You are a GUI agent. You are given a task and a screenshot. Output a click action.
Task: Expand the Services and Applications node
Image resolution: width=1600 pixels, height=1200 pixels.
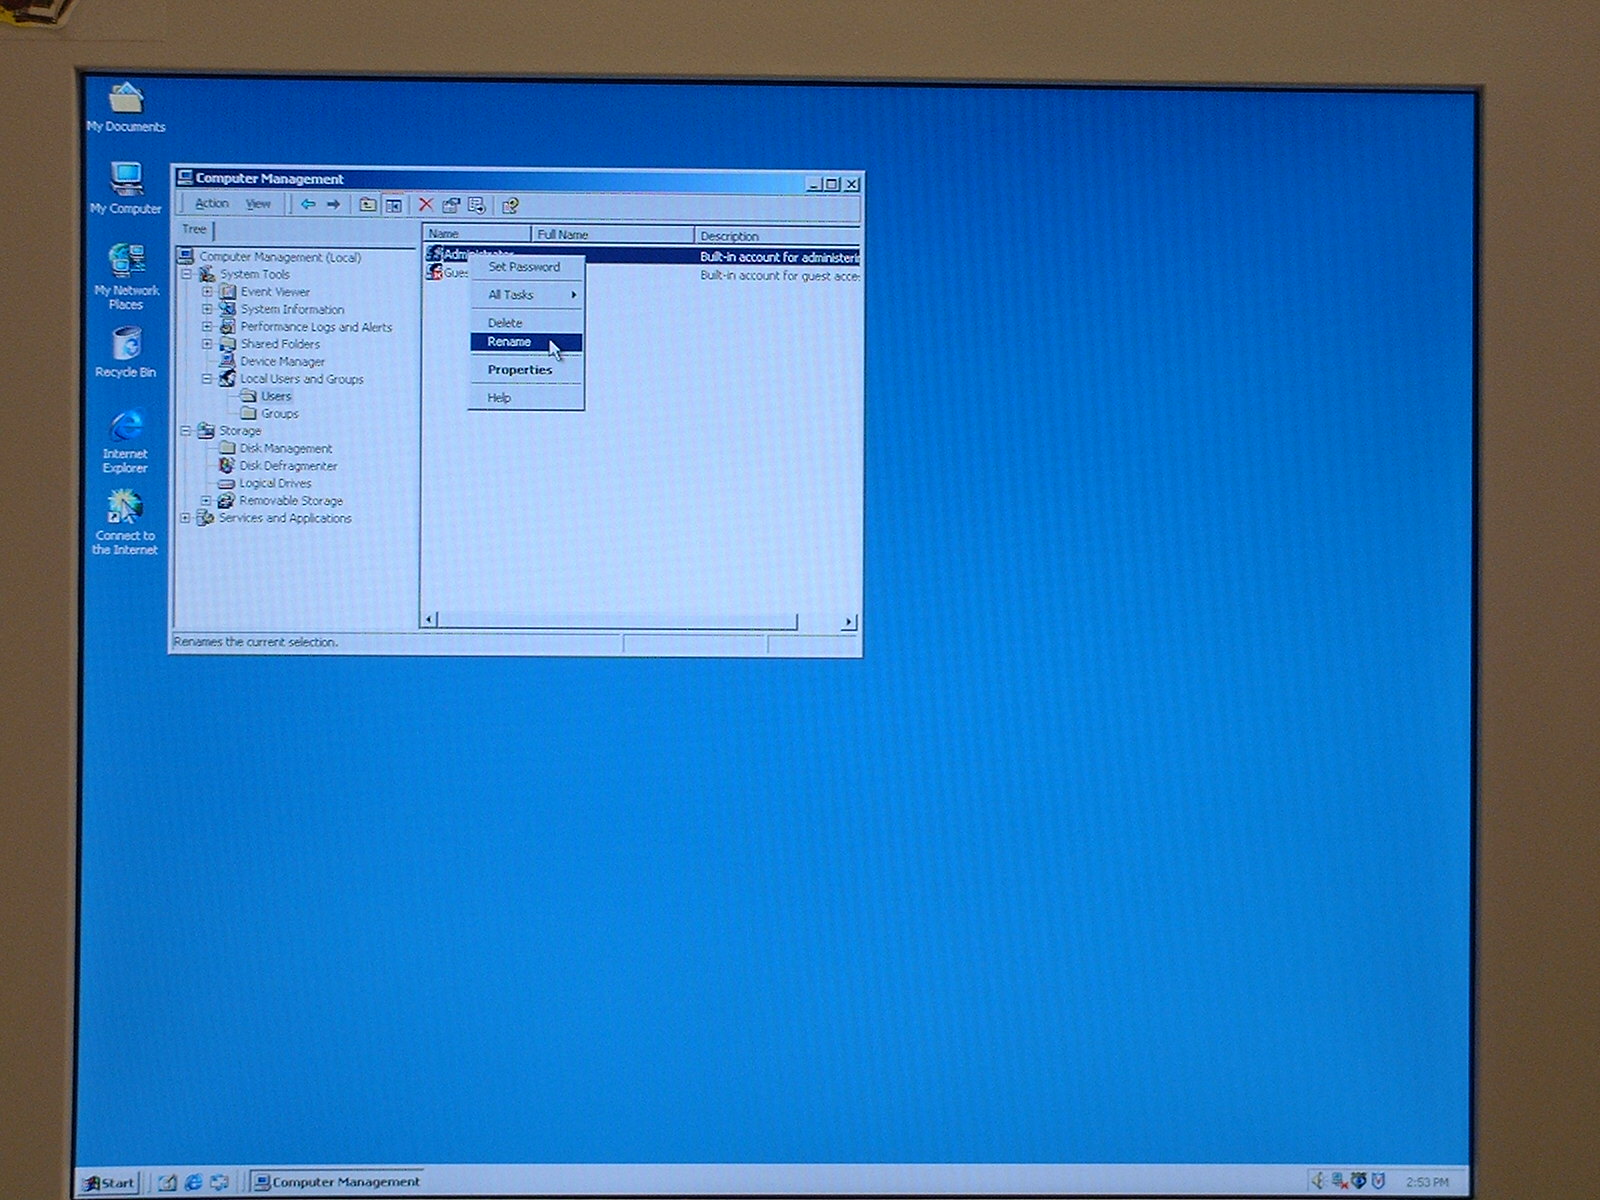click(185, 518)
